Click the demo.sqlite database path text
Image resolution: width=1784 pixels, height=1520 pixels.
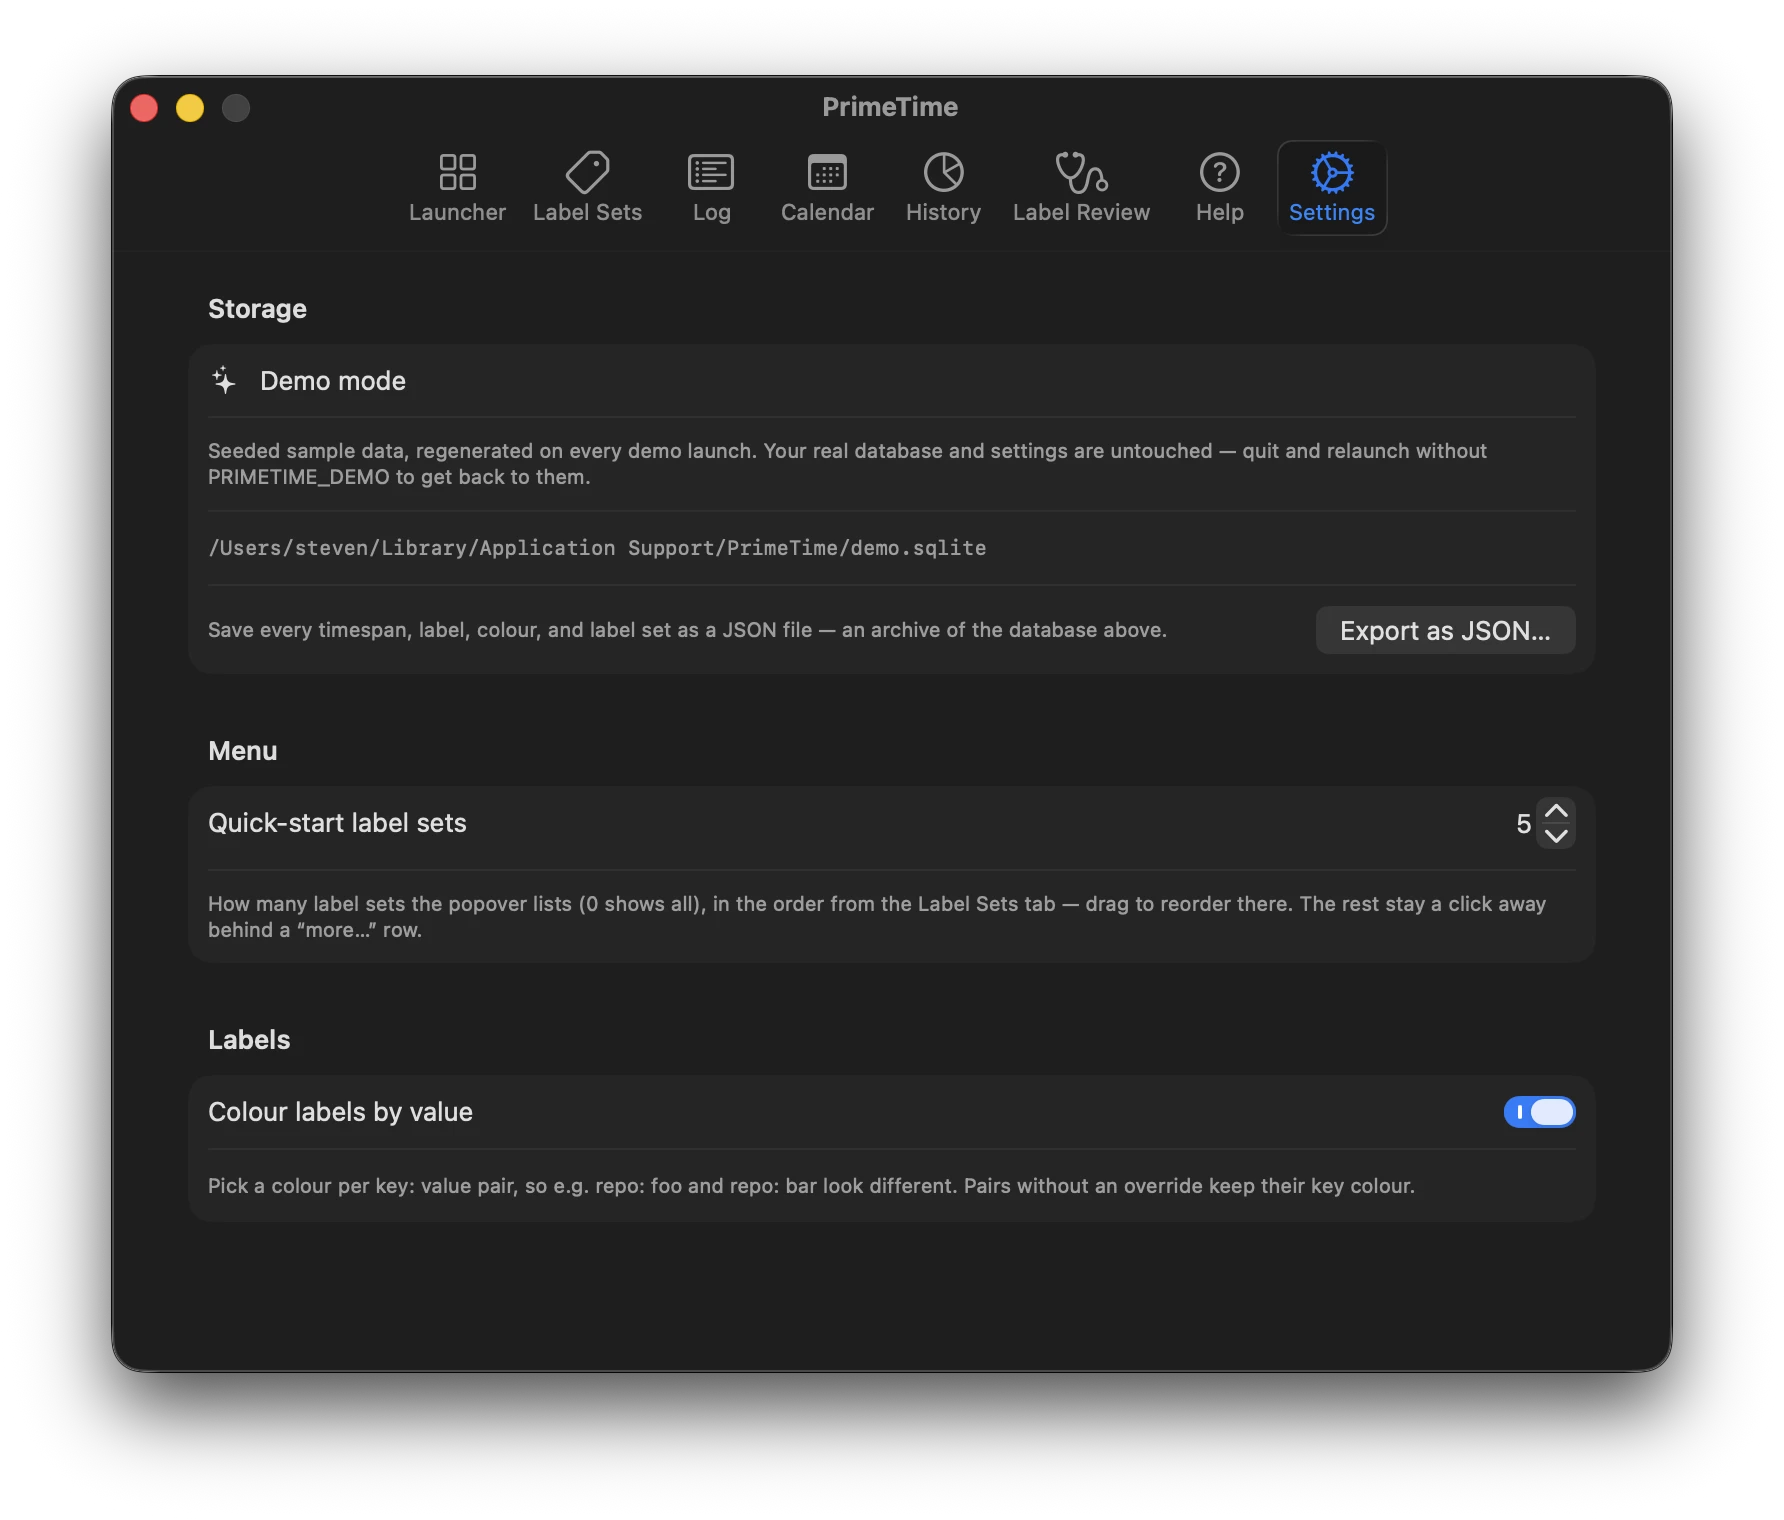pyautogui.click(x=597, y=548)
